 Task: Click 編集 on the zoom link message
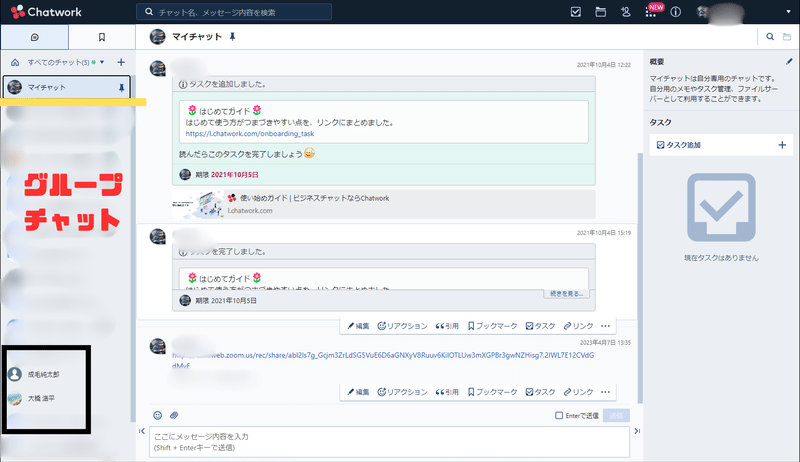pos(358,392)
